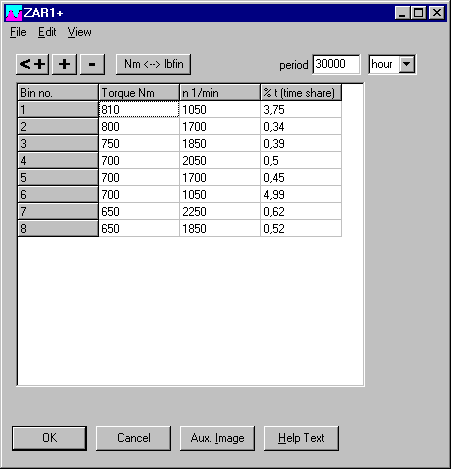Viewport: 451px width, 469px height.
Task: Confirm with the OK button
Action: [x=49, y=438]
